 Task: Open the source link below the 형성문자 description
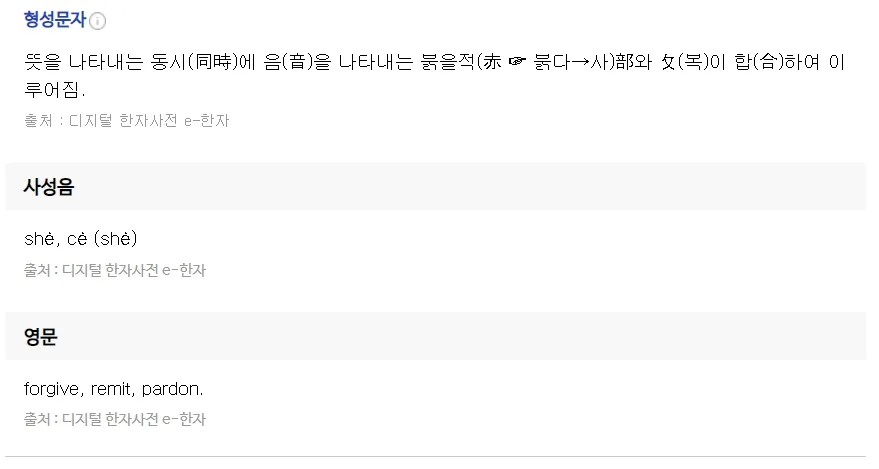tap(127, 121)
